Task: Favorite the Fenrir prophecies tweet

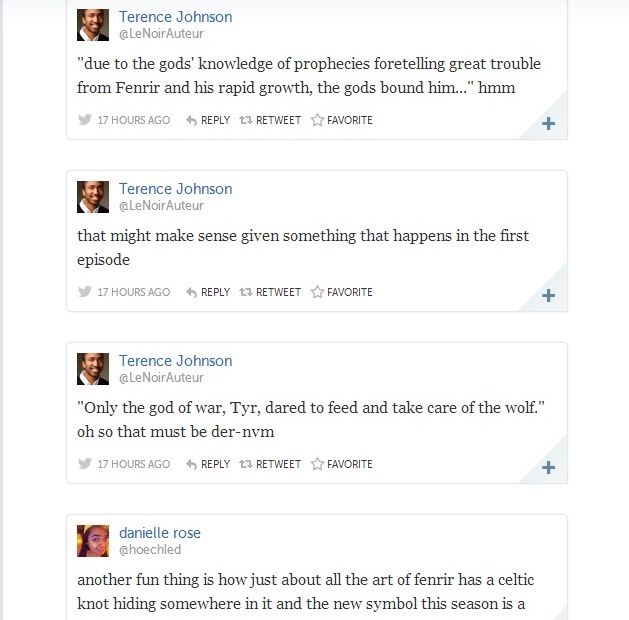Action: (341, 120)
